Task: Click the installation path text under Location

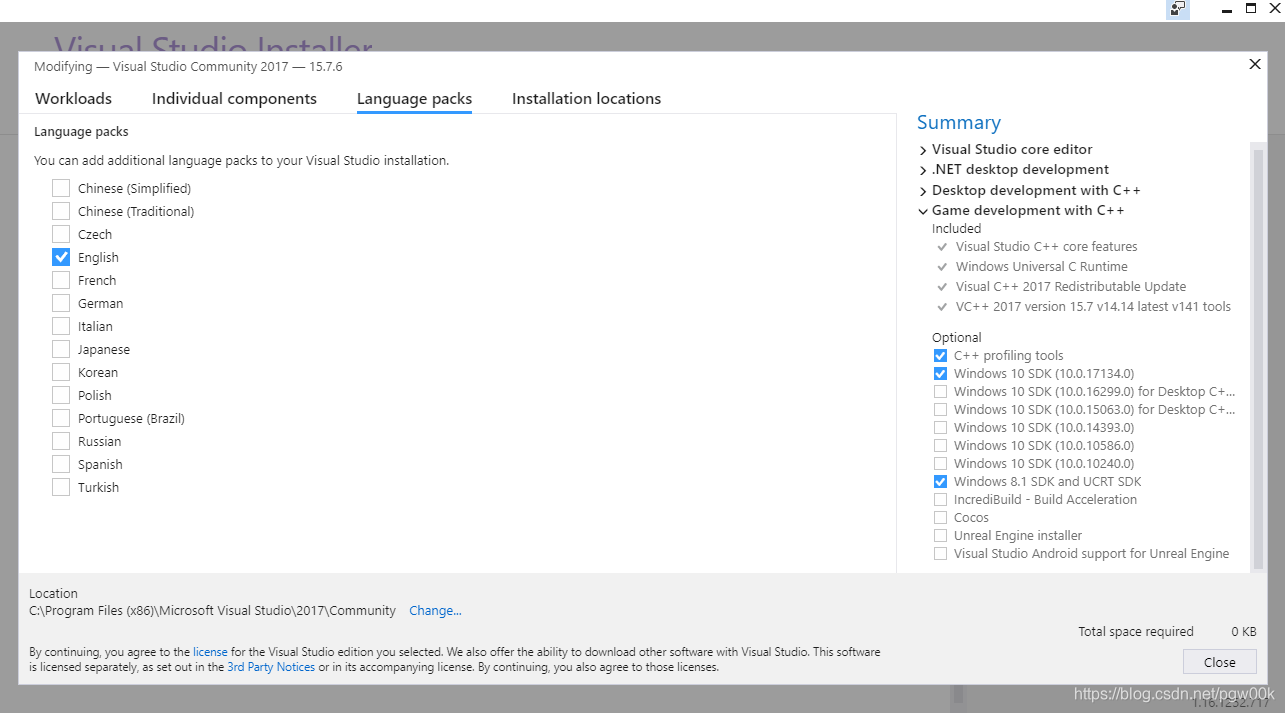Action: click(x=212, y=610)
